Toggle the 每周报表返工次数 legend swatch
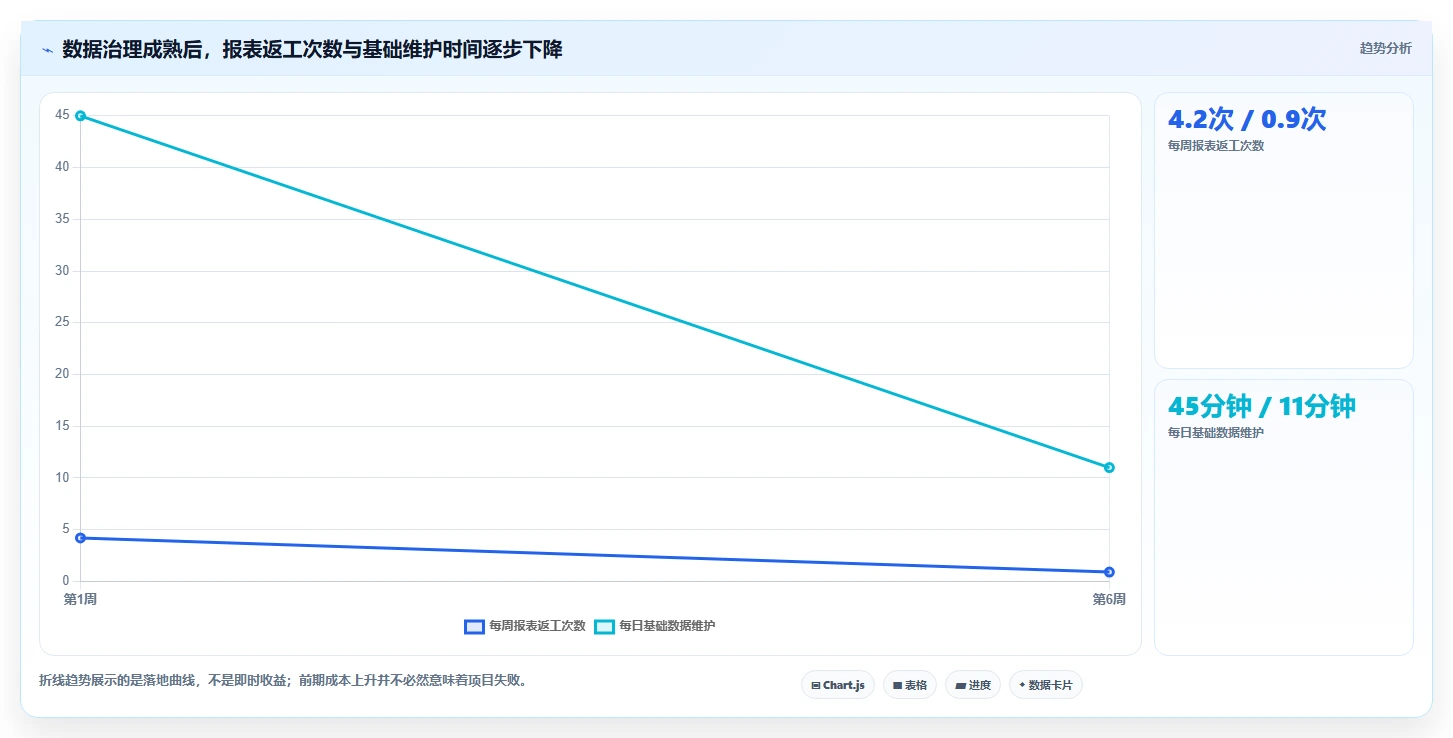The image size is (1453, 738). [x=474, y=627]
